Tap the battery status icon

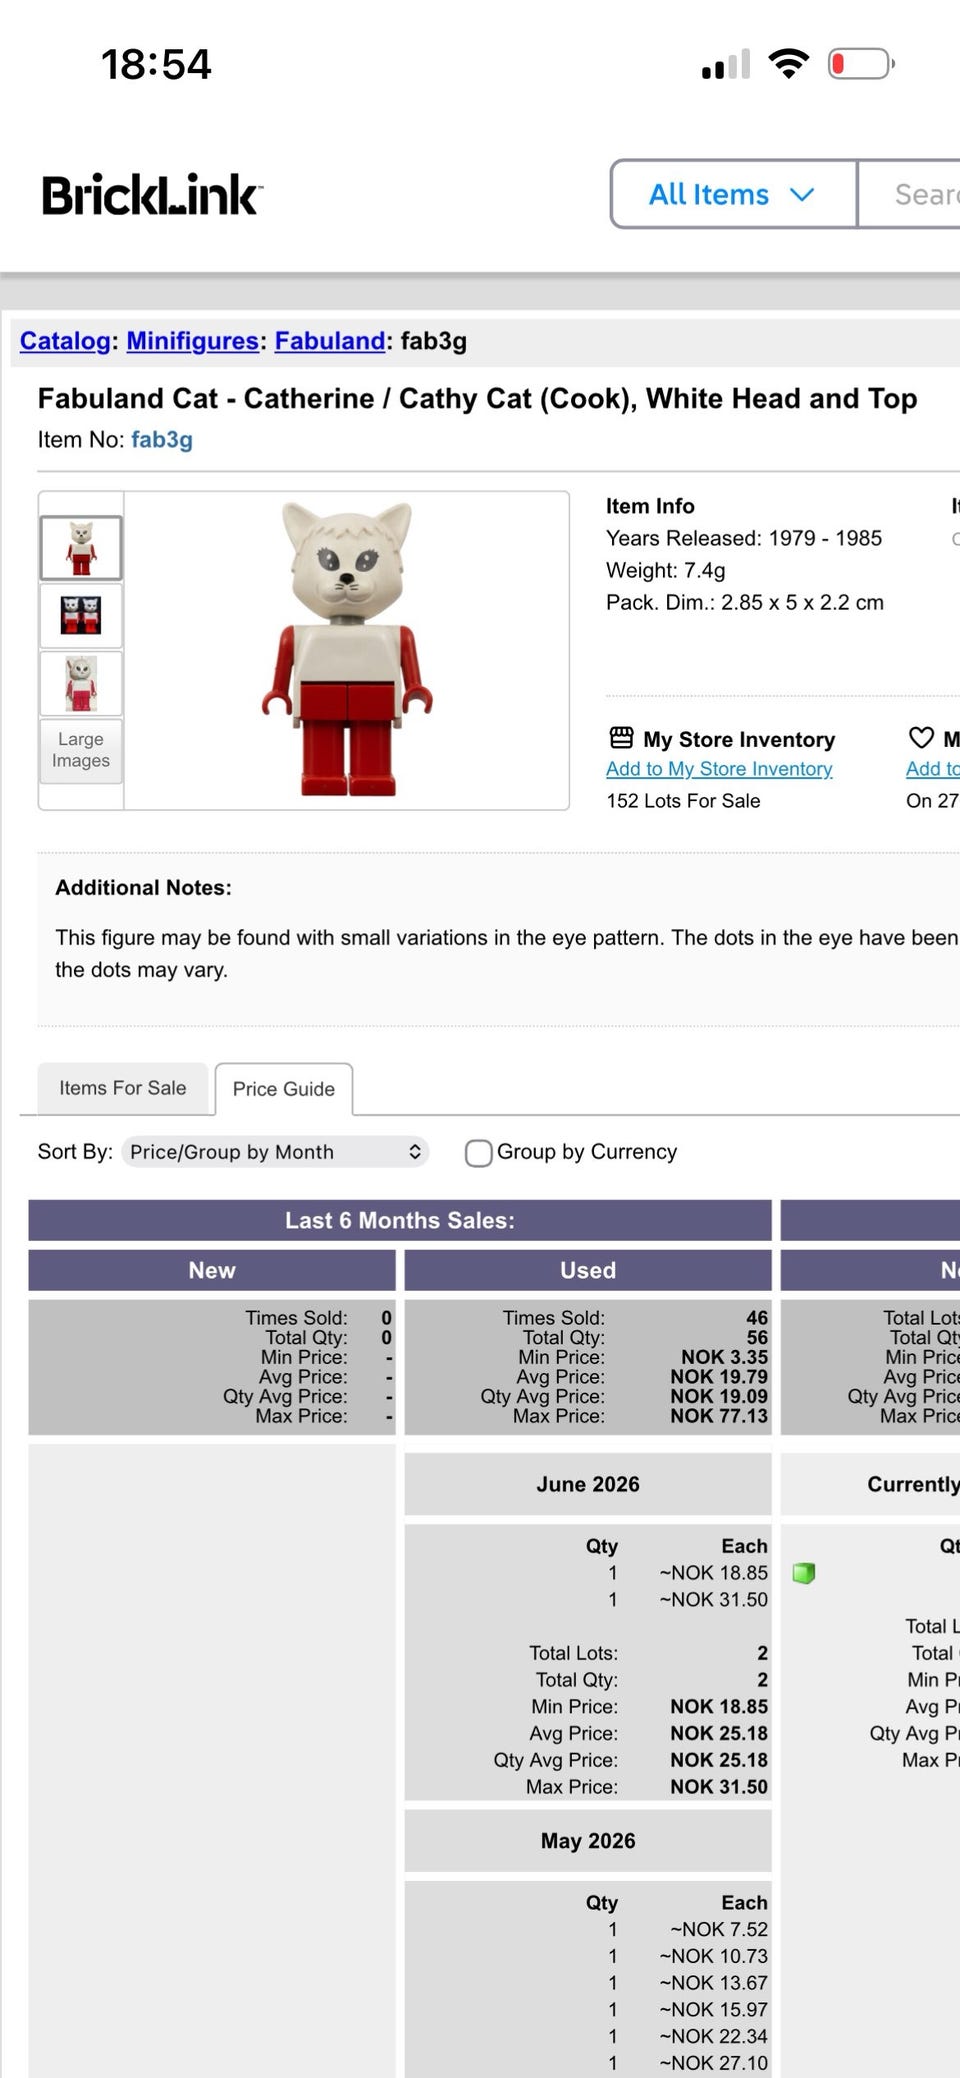tap(861, 64)
